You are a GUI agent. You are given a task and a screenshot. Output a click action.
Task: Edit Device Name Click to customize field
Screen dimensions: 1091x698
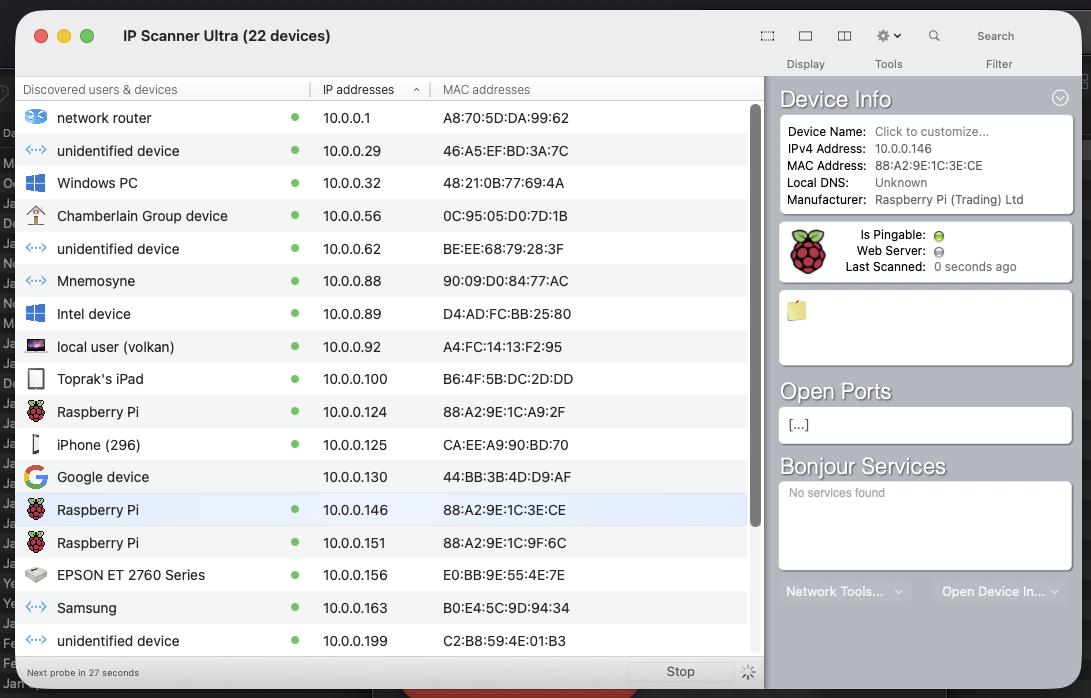931,132
